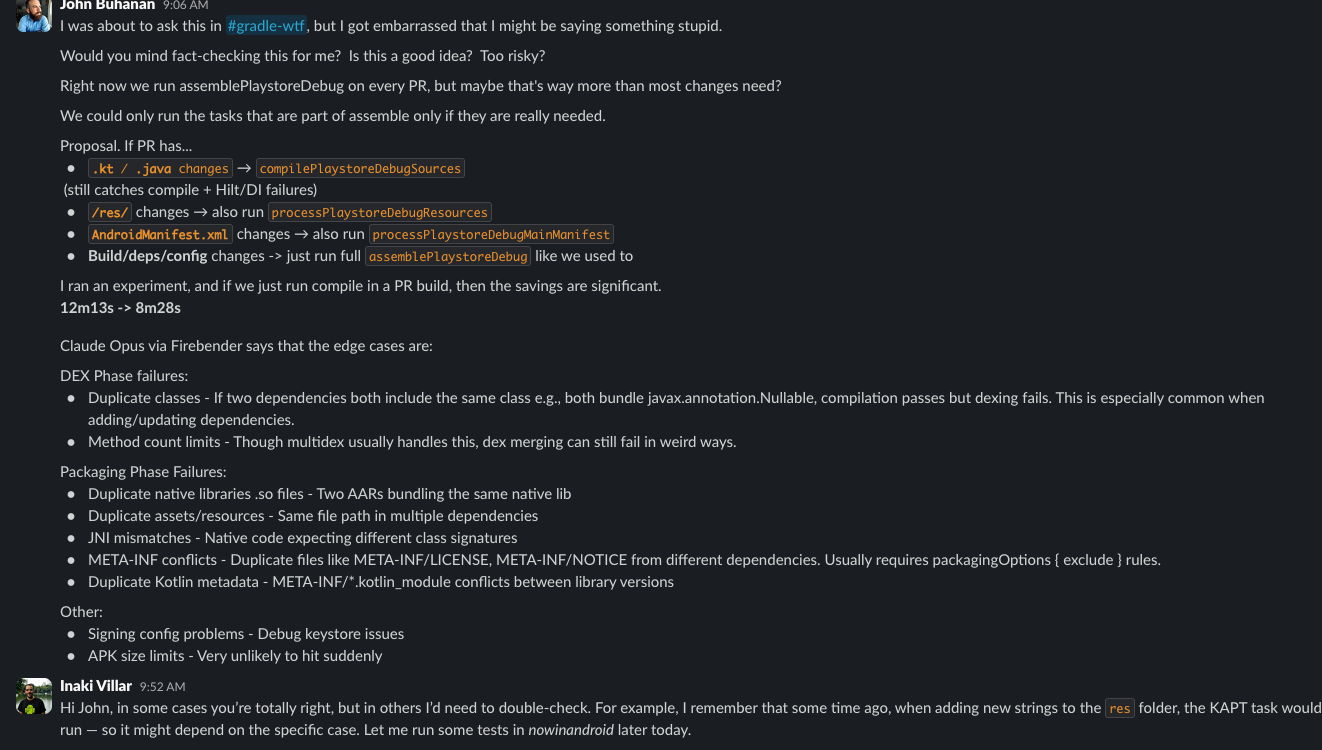Viewport: 1322px width, 750px height.
Task: Open the #gradle-wtf channel link
Action: tap(265, 26)
